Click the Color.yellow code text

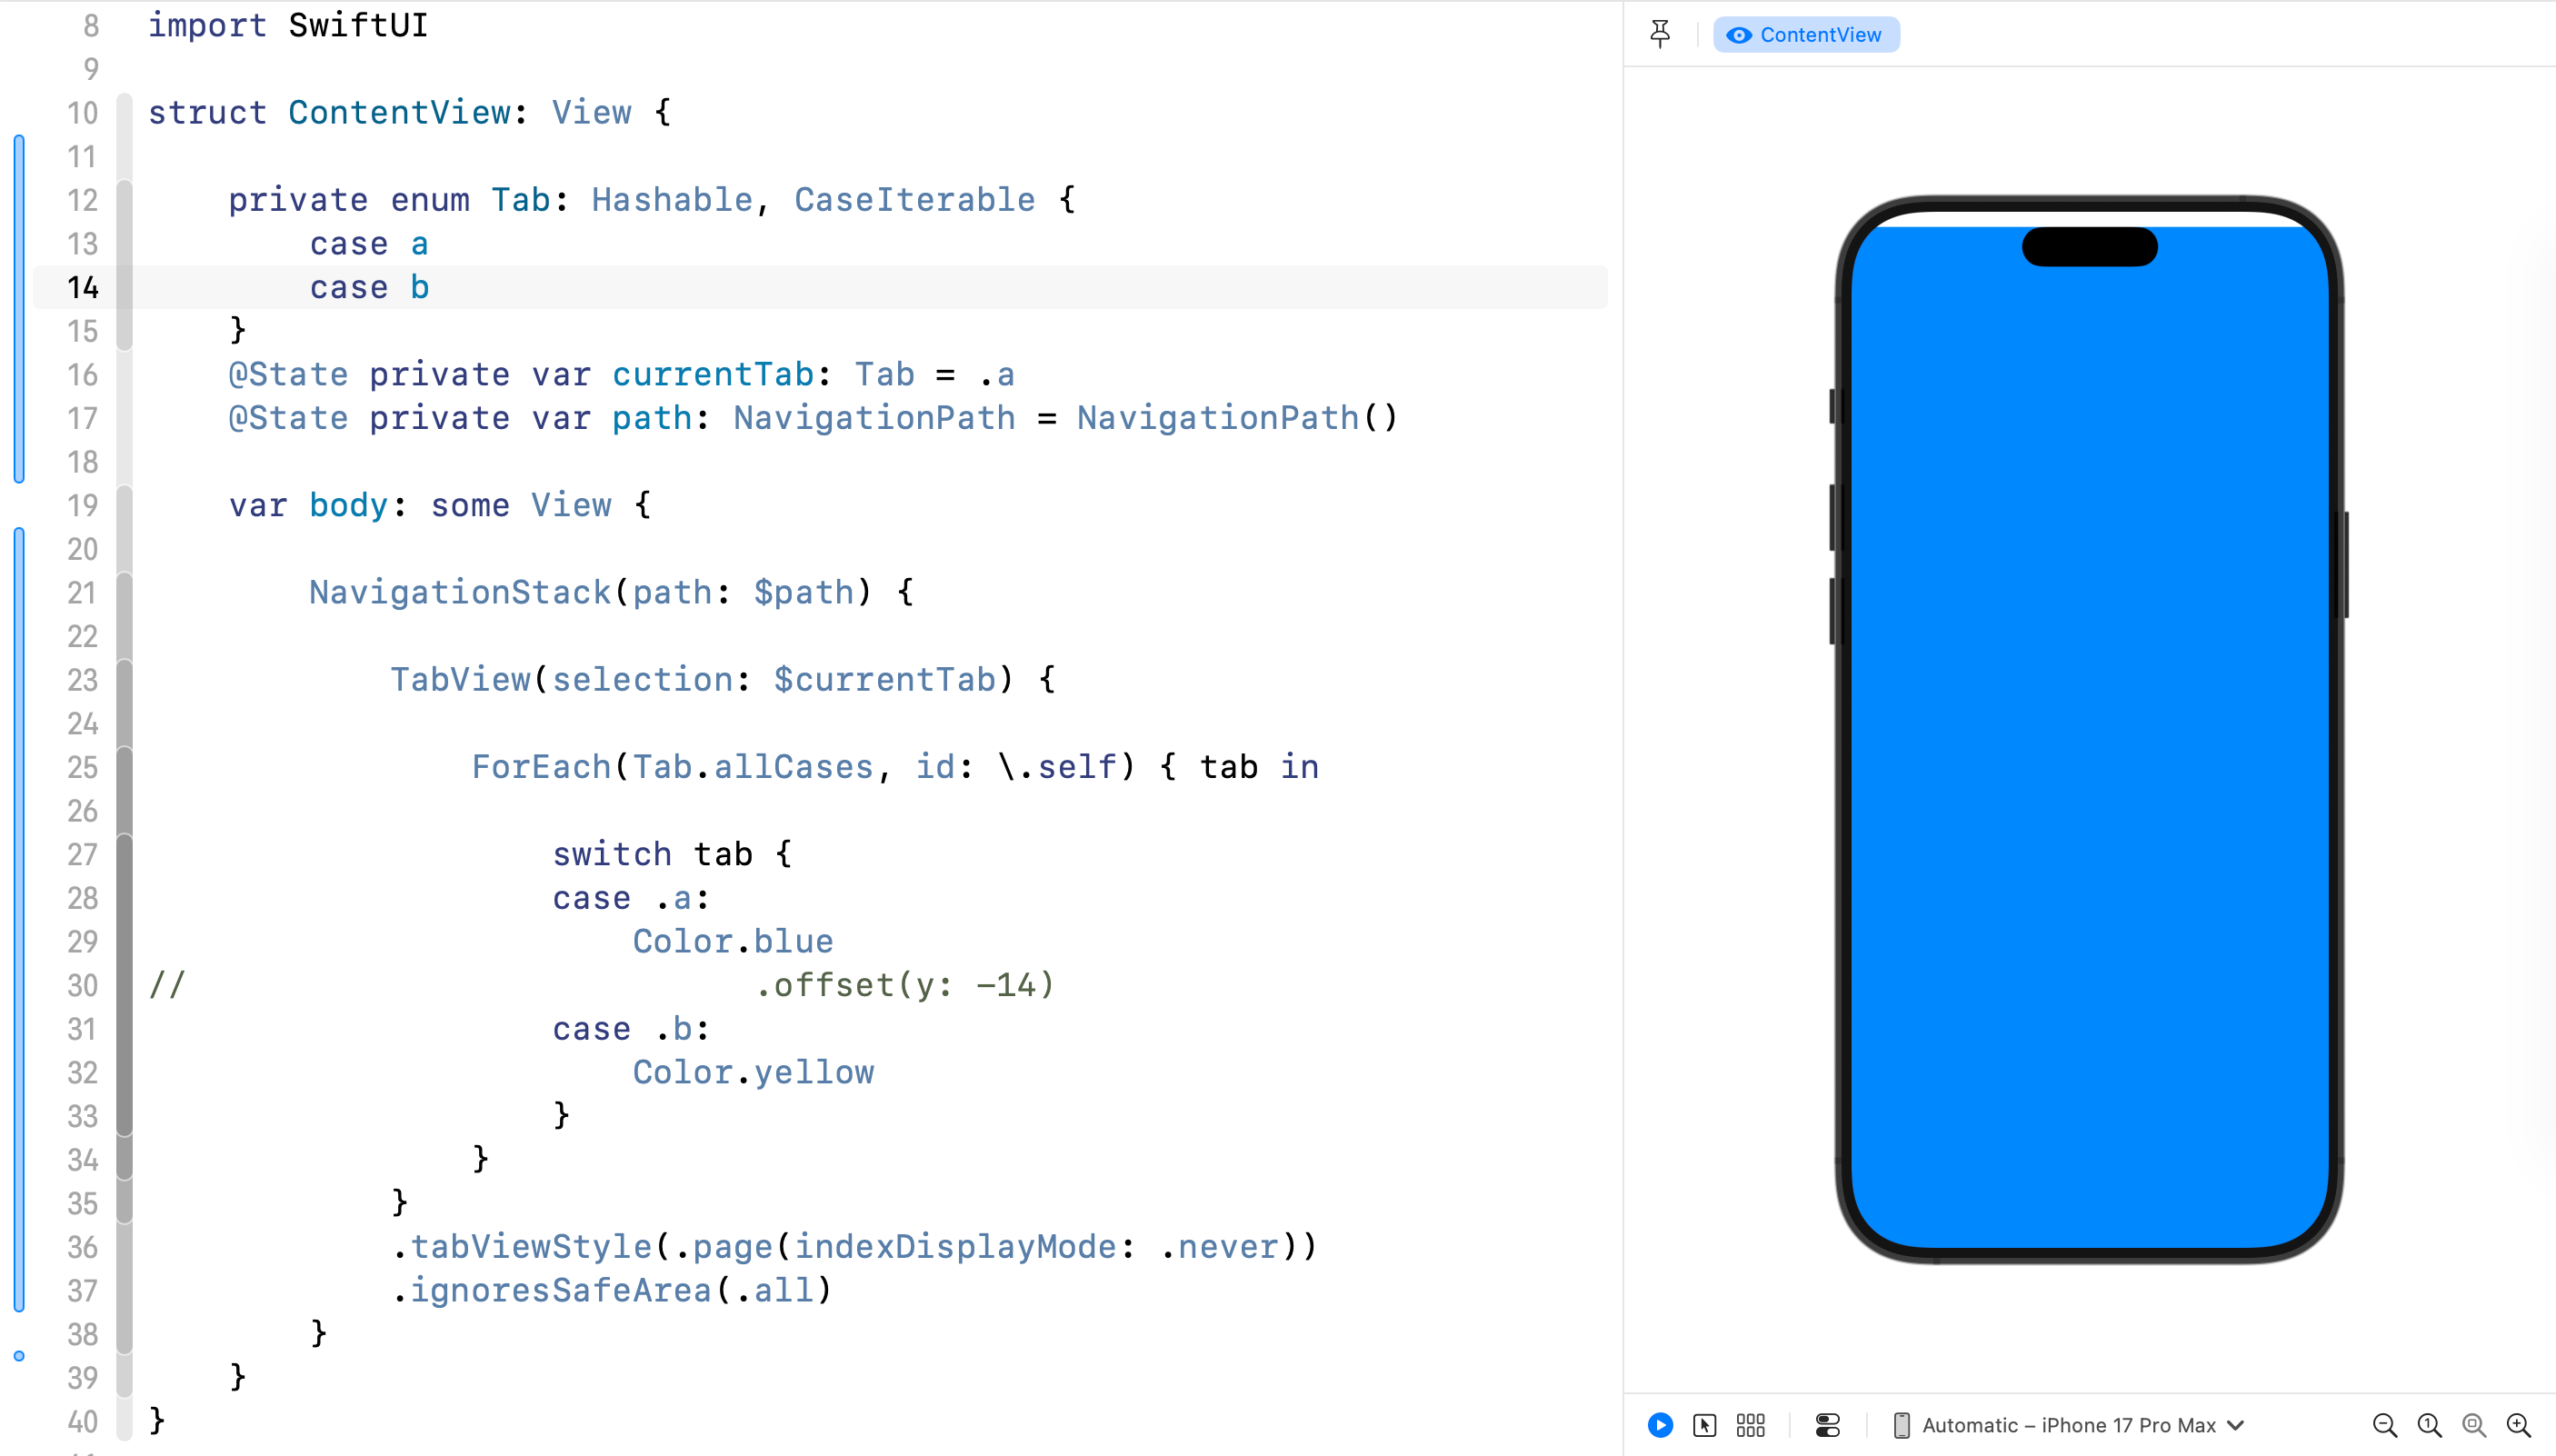pos(753,1073)
